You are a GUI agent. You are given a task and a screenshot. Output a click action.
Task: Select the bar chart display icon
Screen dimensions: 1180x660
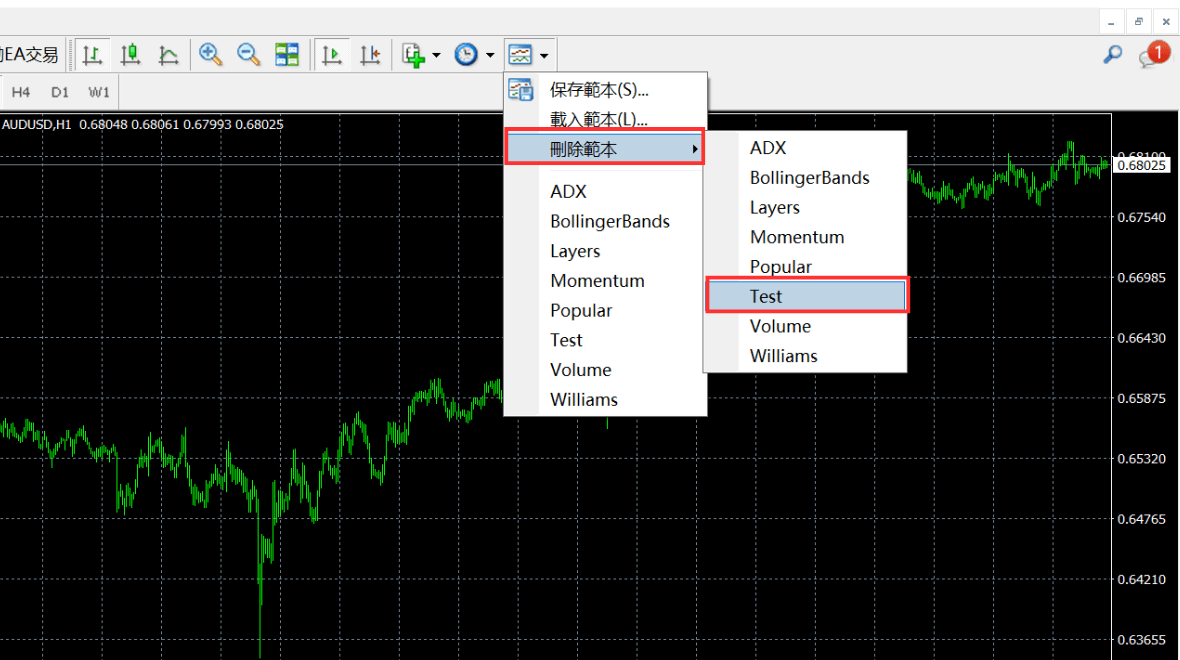pos(93,55)
